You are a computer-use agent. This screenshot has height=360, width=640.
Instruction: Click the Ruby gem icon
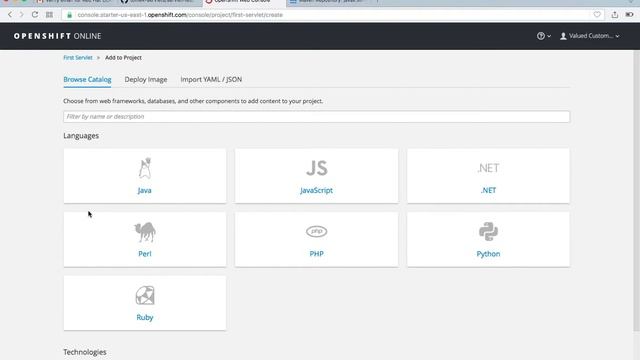[145, 295]
